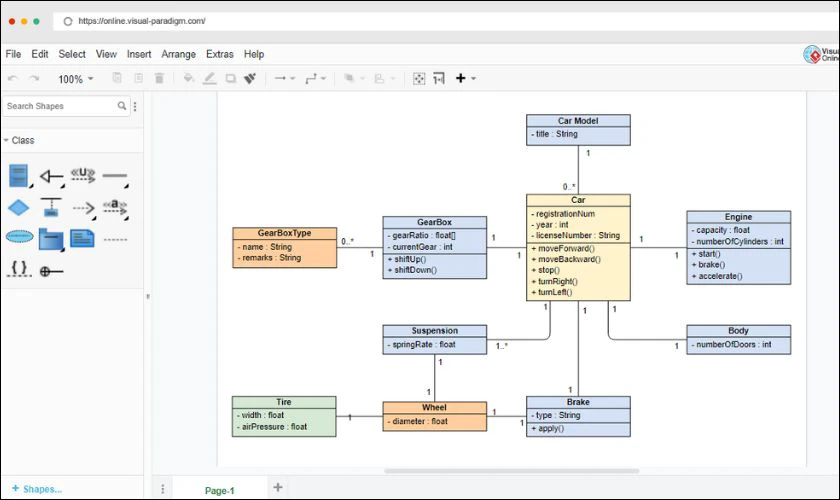The width and height of the screenshot is (840, 500).
Task: Select the GearBoxType class box
Action: (x=284, y=248)
